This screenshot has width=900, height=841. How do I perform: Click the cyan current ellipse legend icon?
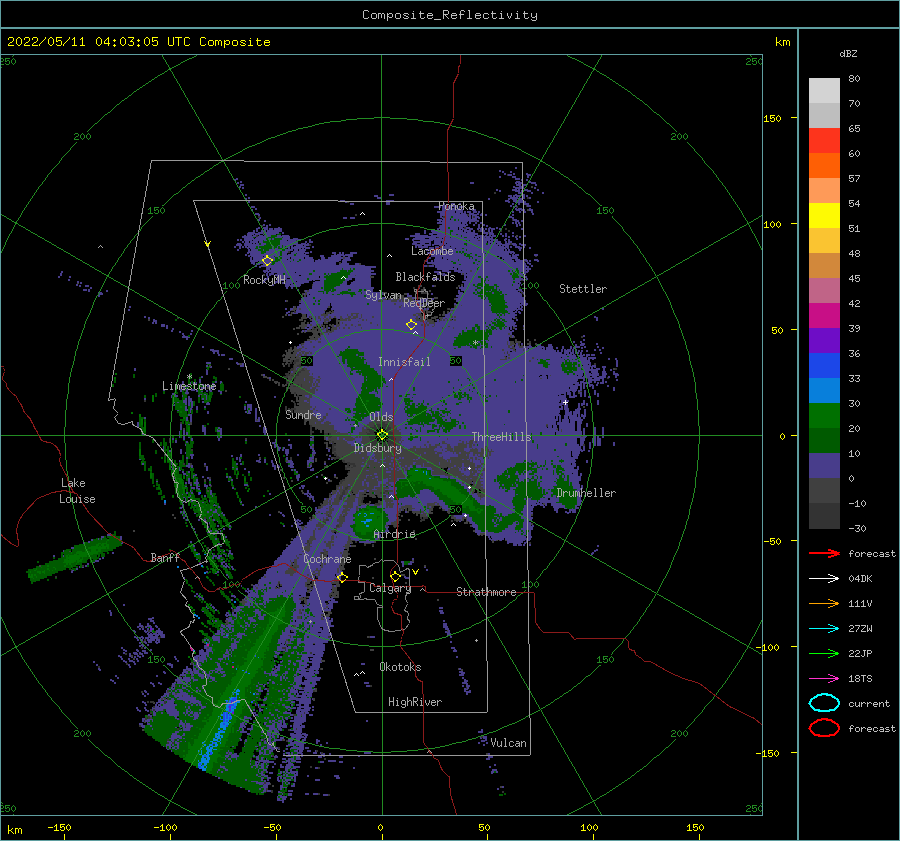point(824,703)
